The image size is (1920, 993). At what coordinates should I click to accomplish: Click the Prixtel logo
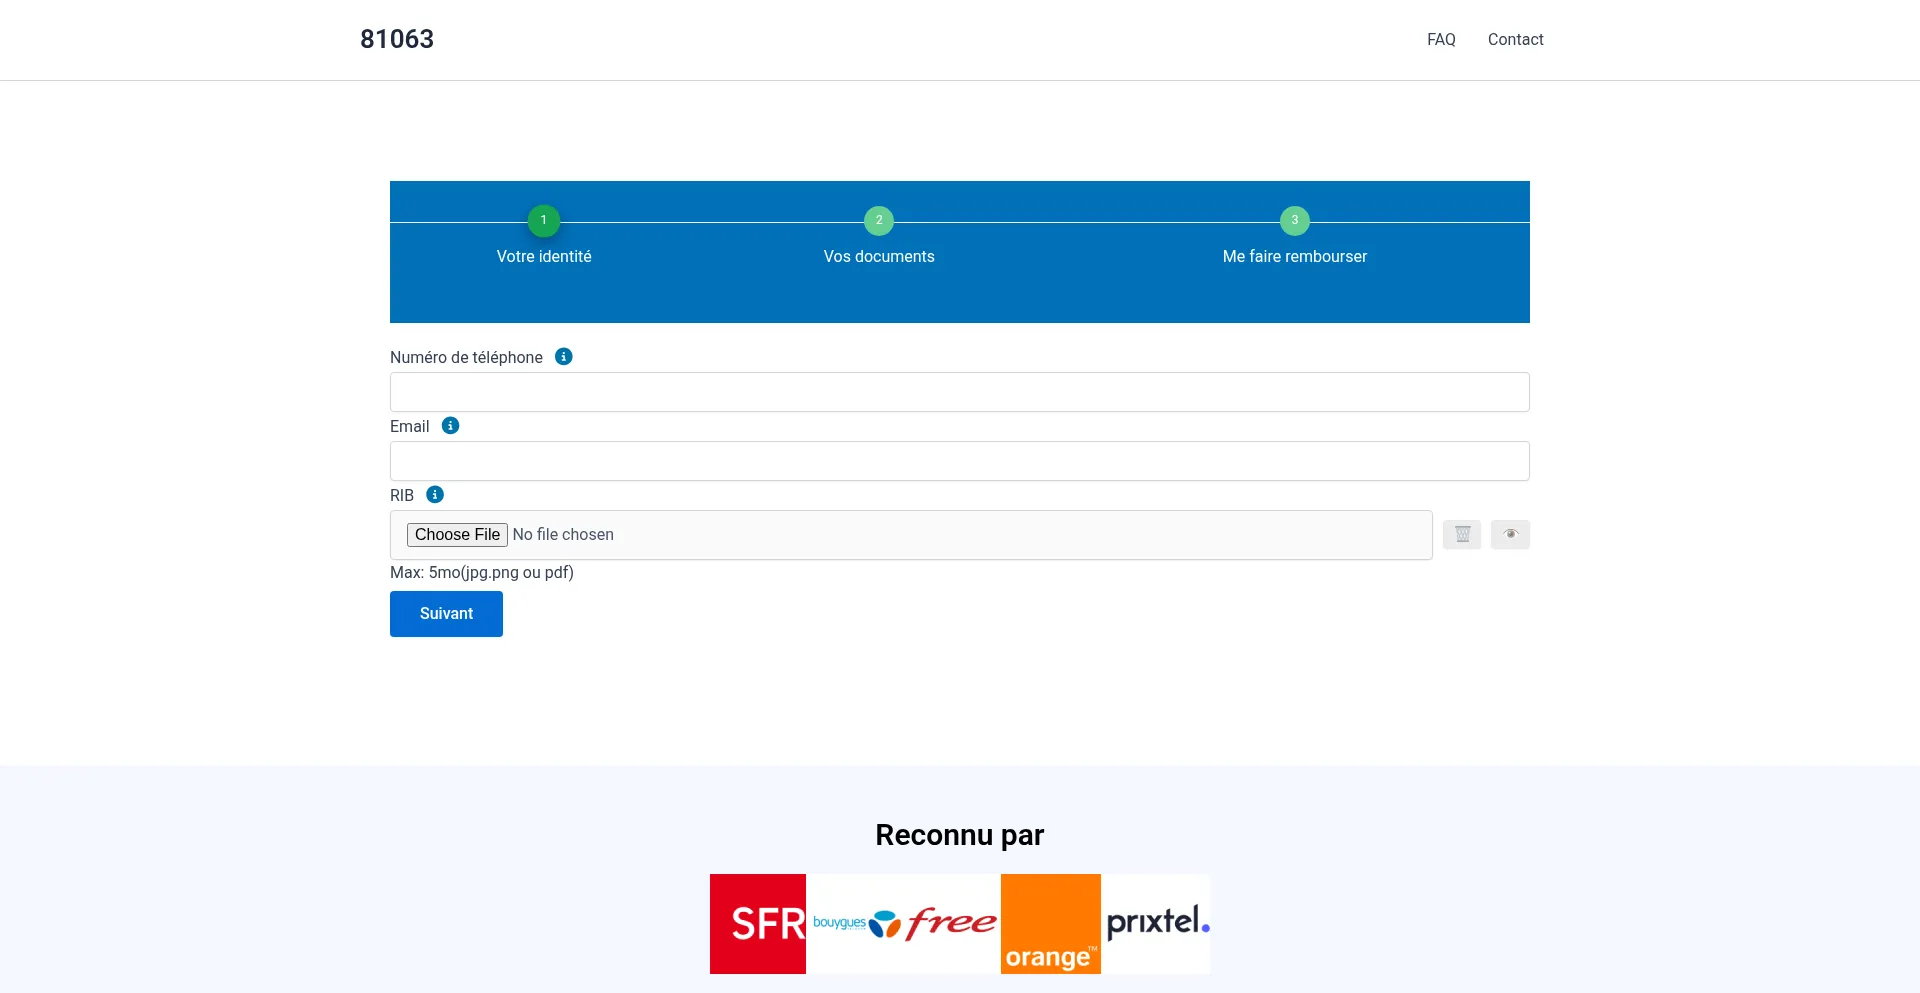(1157, 924)
